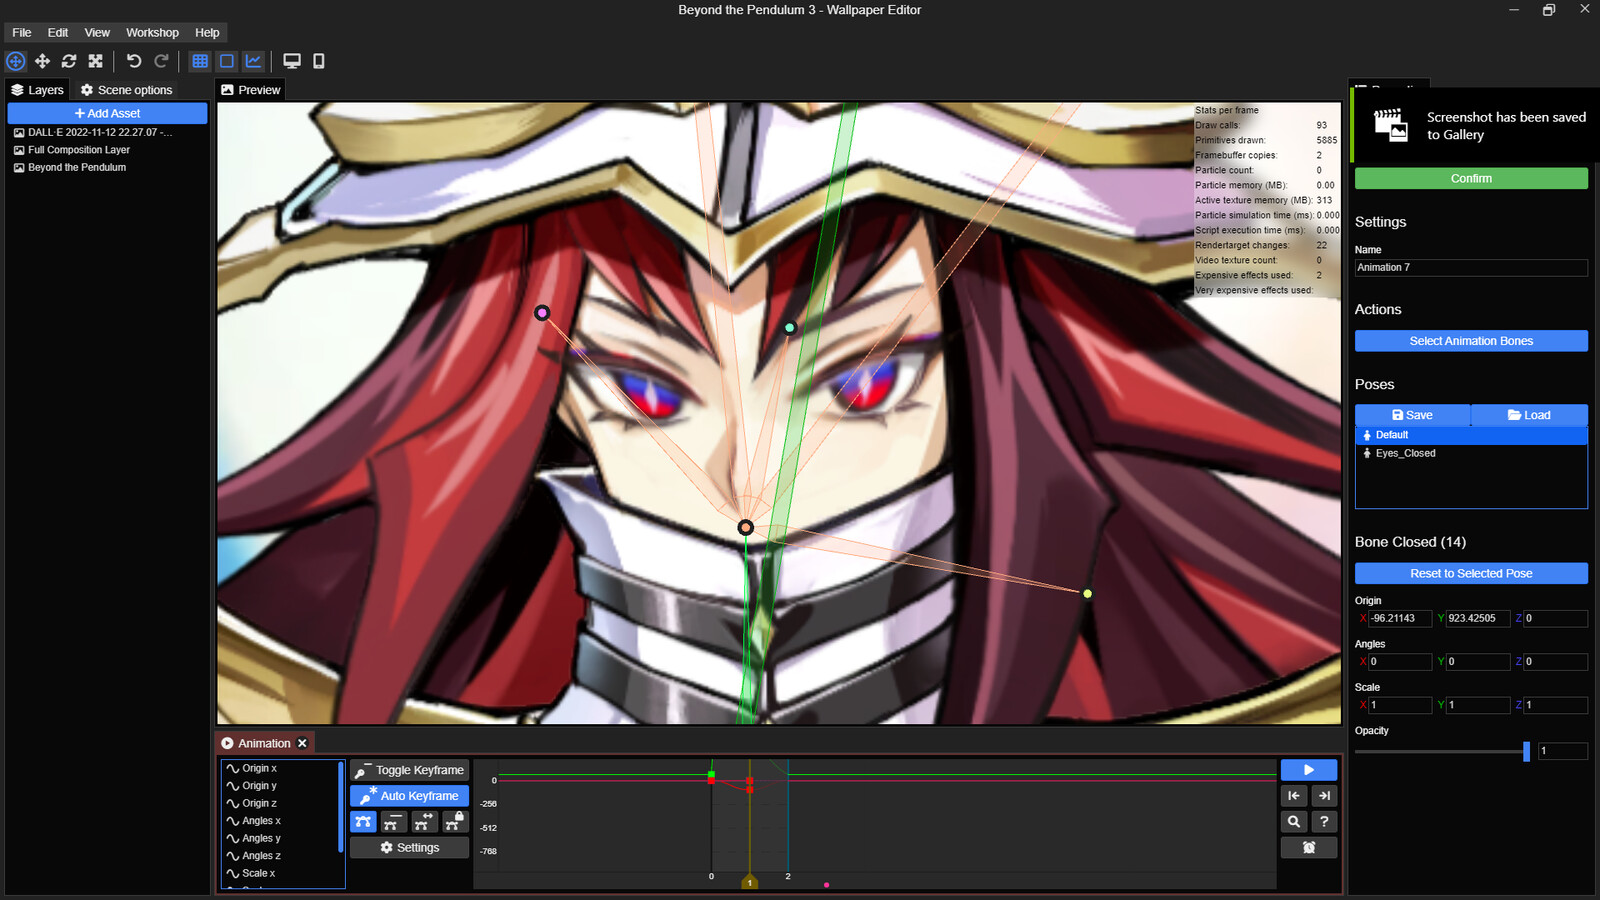Open the Layers tab

(37, 90)
